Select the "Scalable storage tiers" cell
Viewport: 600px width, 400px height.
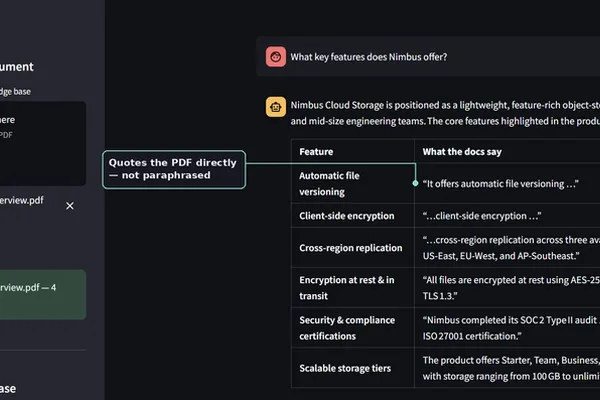click(x=352, y=368)
